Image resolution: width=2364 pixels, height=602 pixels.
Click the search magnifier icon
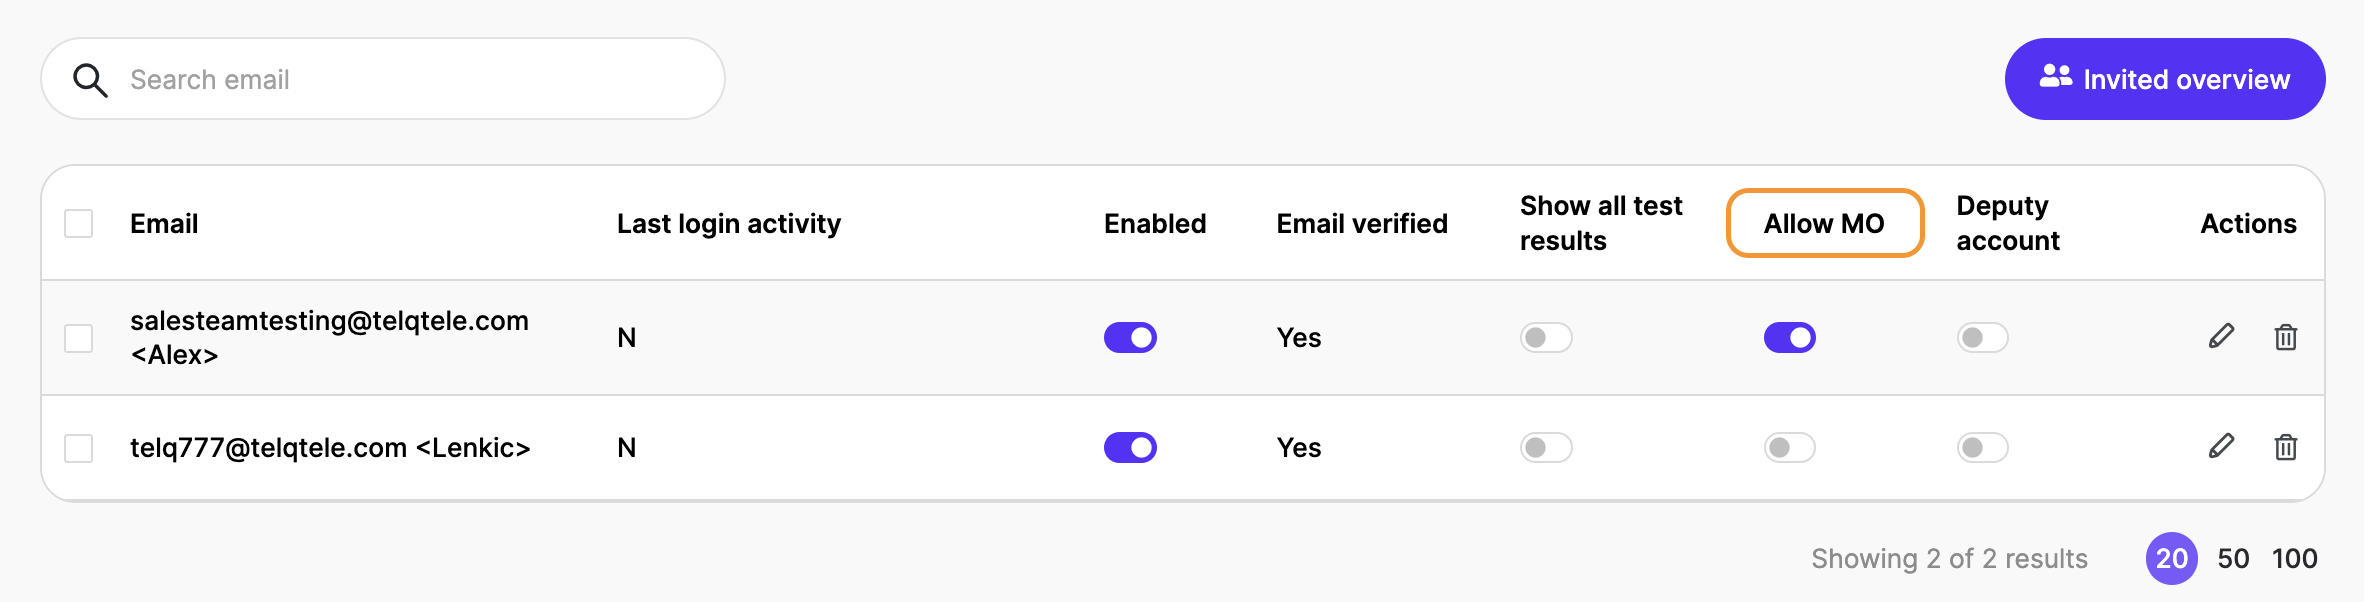tap(90, 80)
